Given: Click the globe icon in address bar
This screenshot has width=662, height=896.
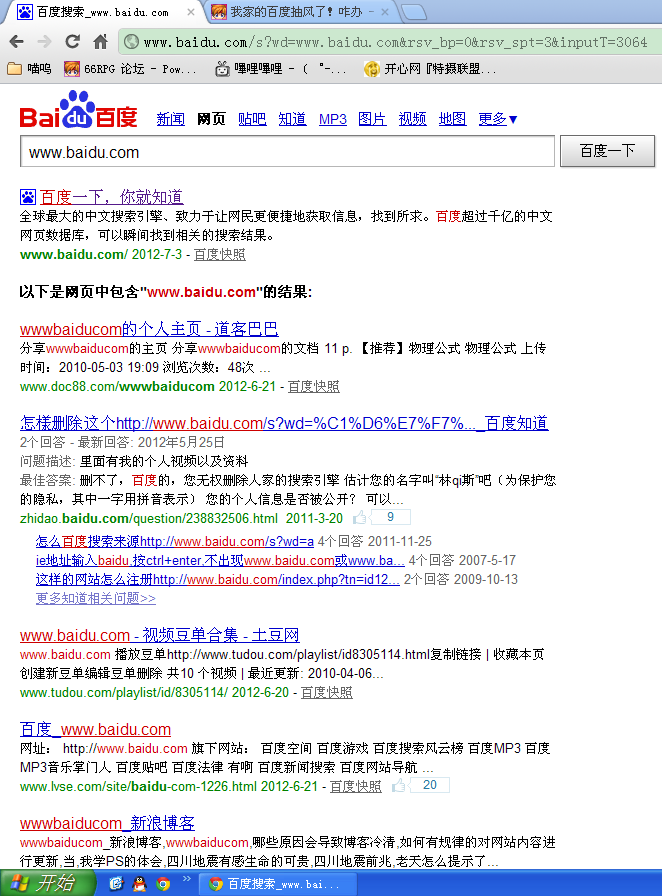Looking at the screenshot, I should [x=131, y=42].
